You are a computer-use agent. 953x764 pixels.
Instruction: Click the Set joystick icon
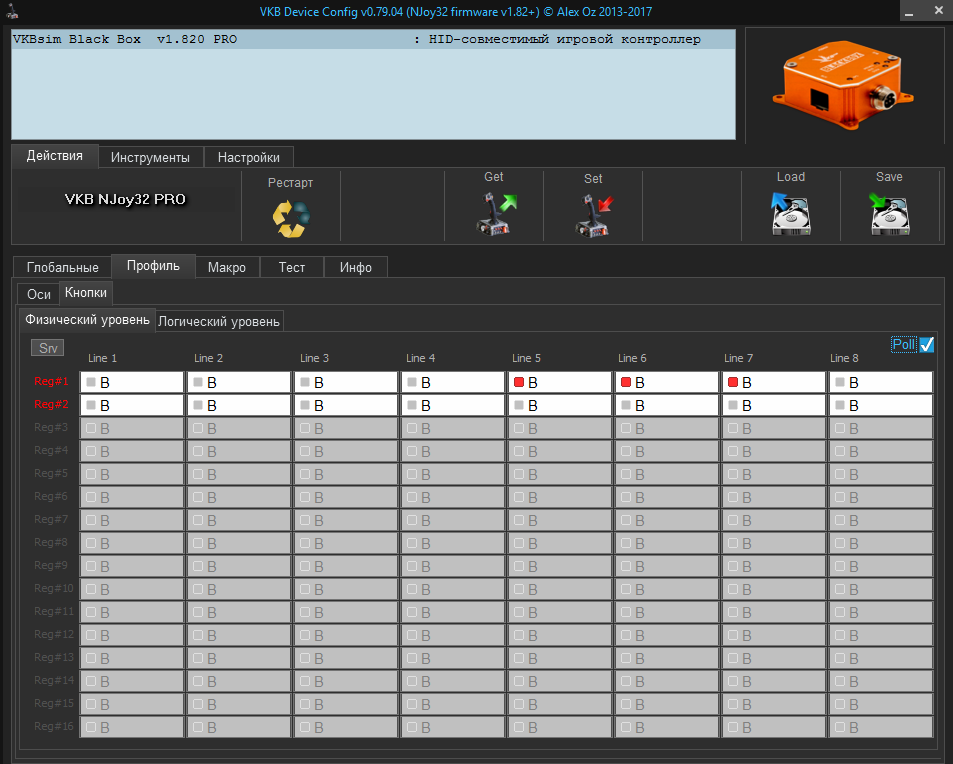pyautogui.click(x=594, y=215)
